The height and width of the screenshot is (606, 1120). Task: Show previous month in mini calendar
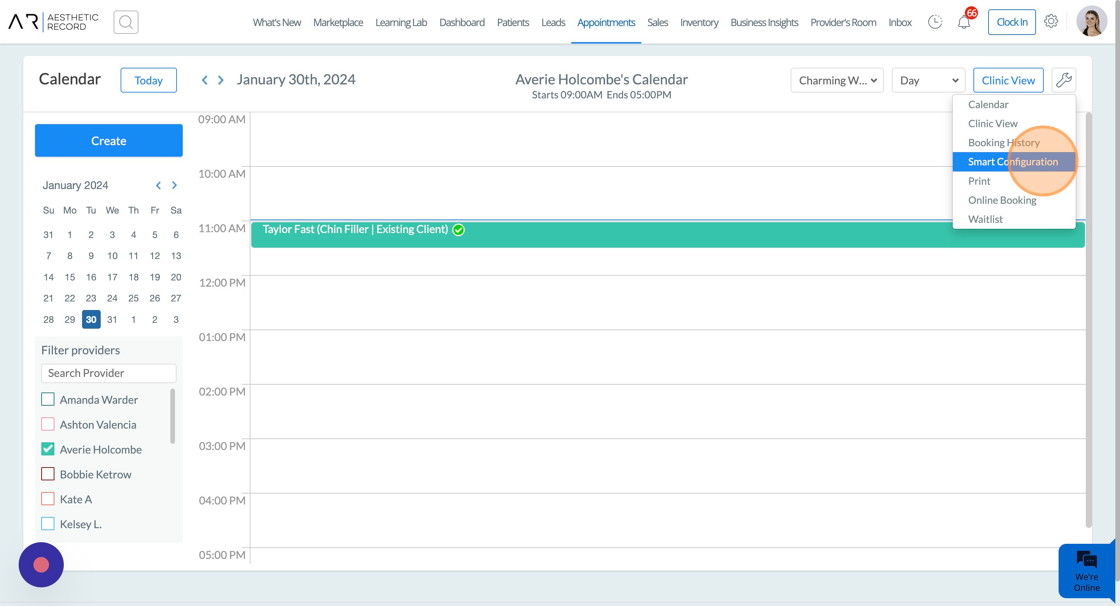pos(159,185)
